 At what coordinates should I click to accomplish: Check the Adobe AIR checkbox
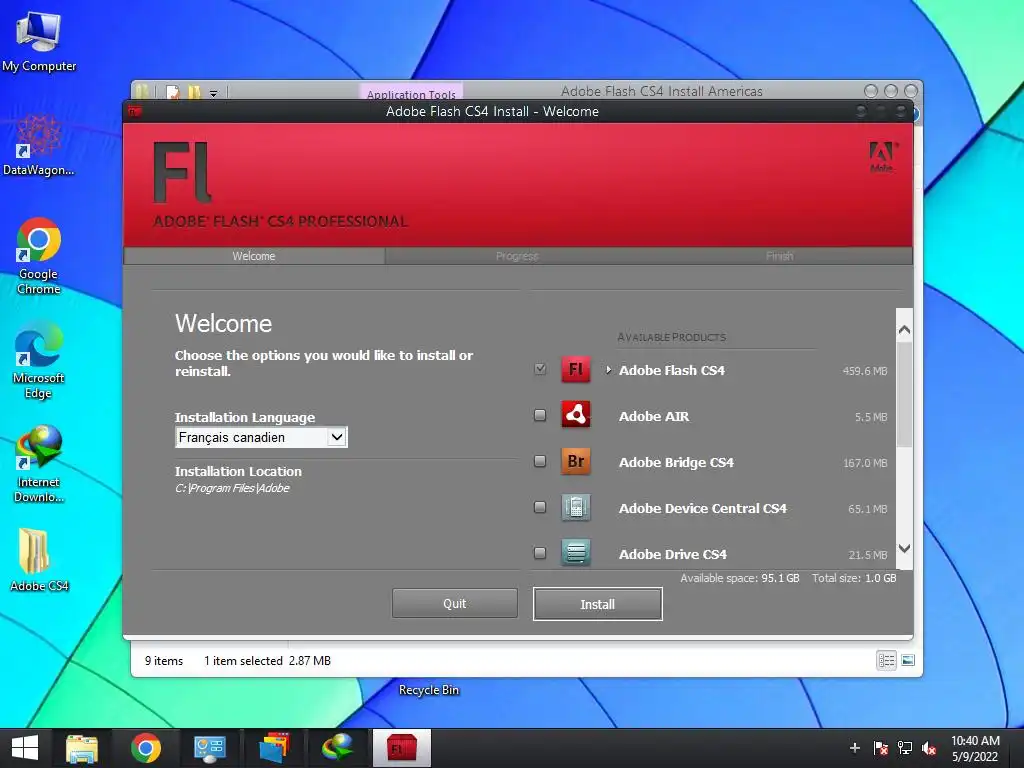point(540,415)
